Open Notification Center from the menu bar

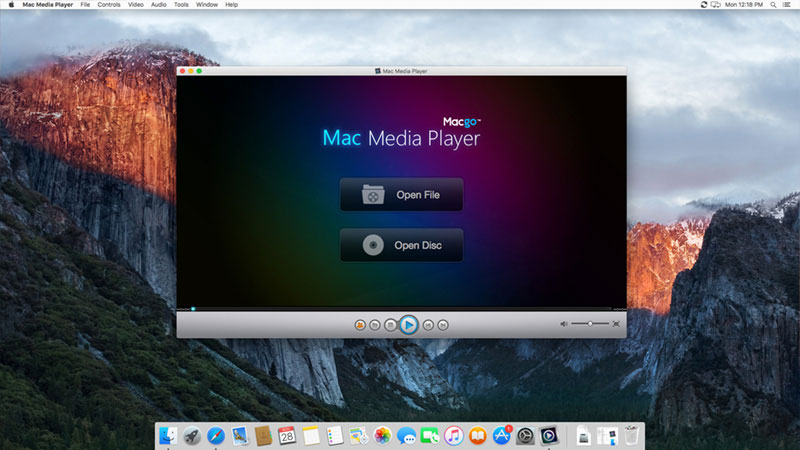tap(787, 5)
